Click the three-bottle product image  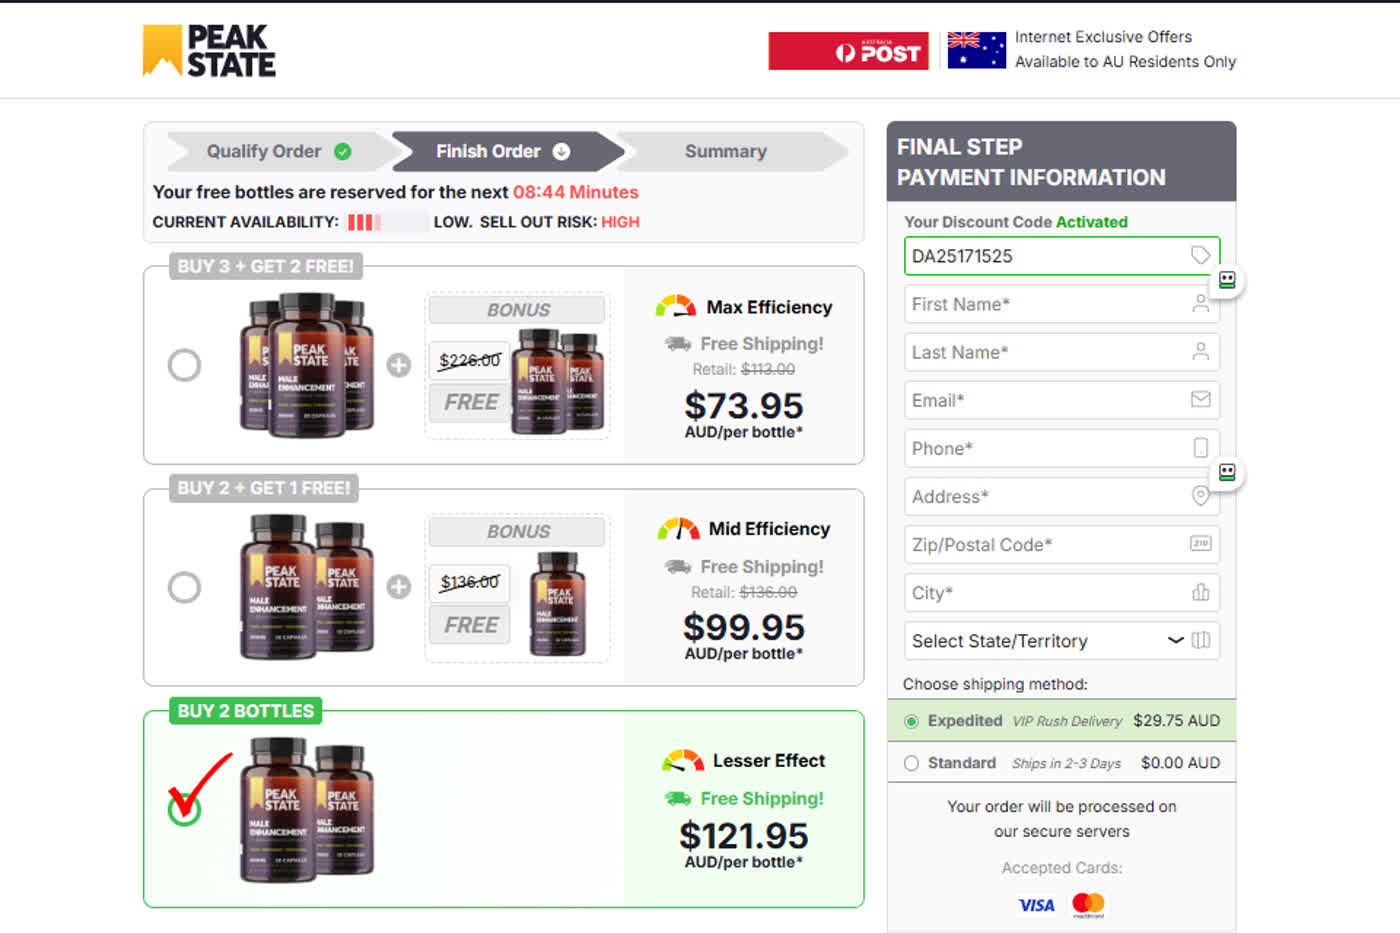coord(307,364)
